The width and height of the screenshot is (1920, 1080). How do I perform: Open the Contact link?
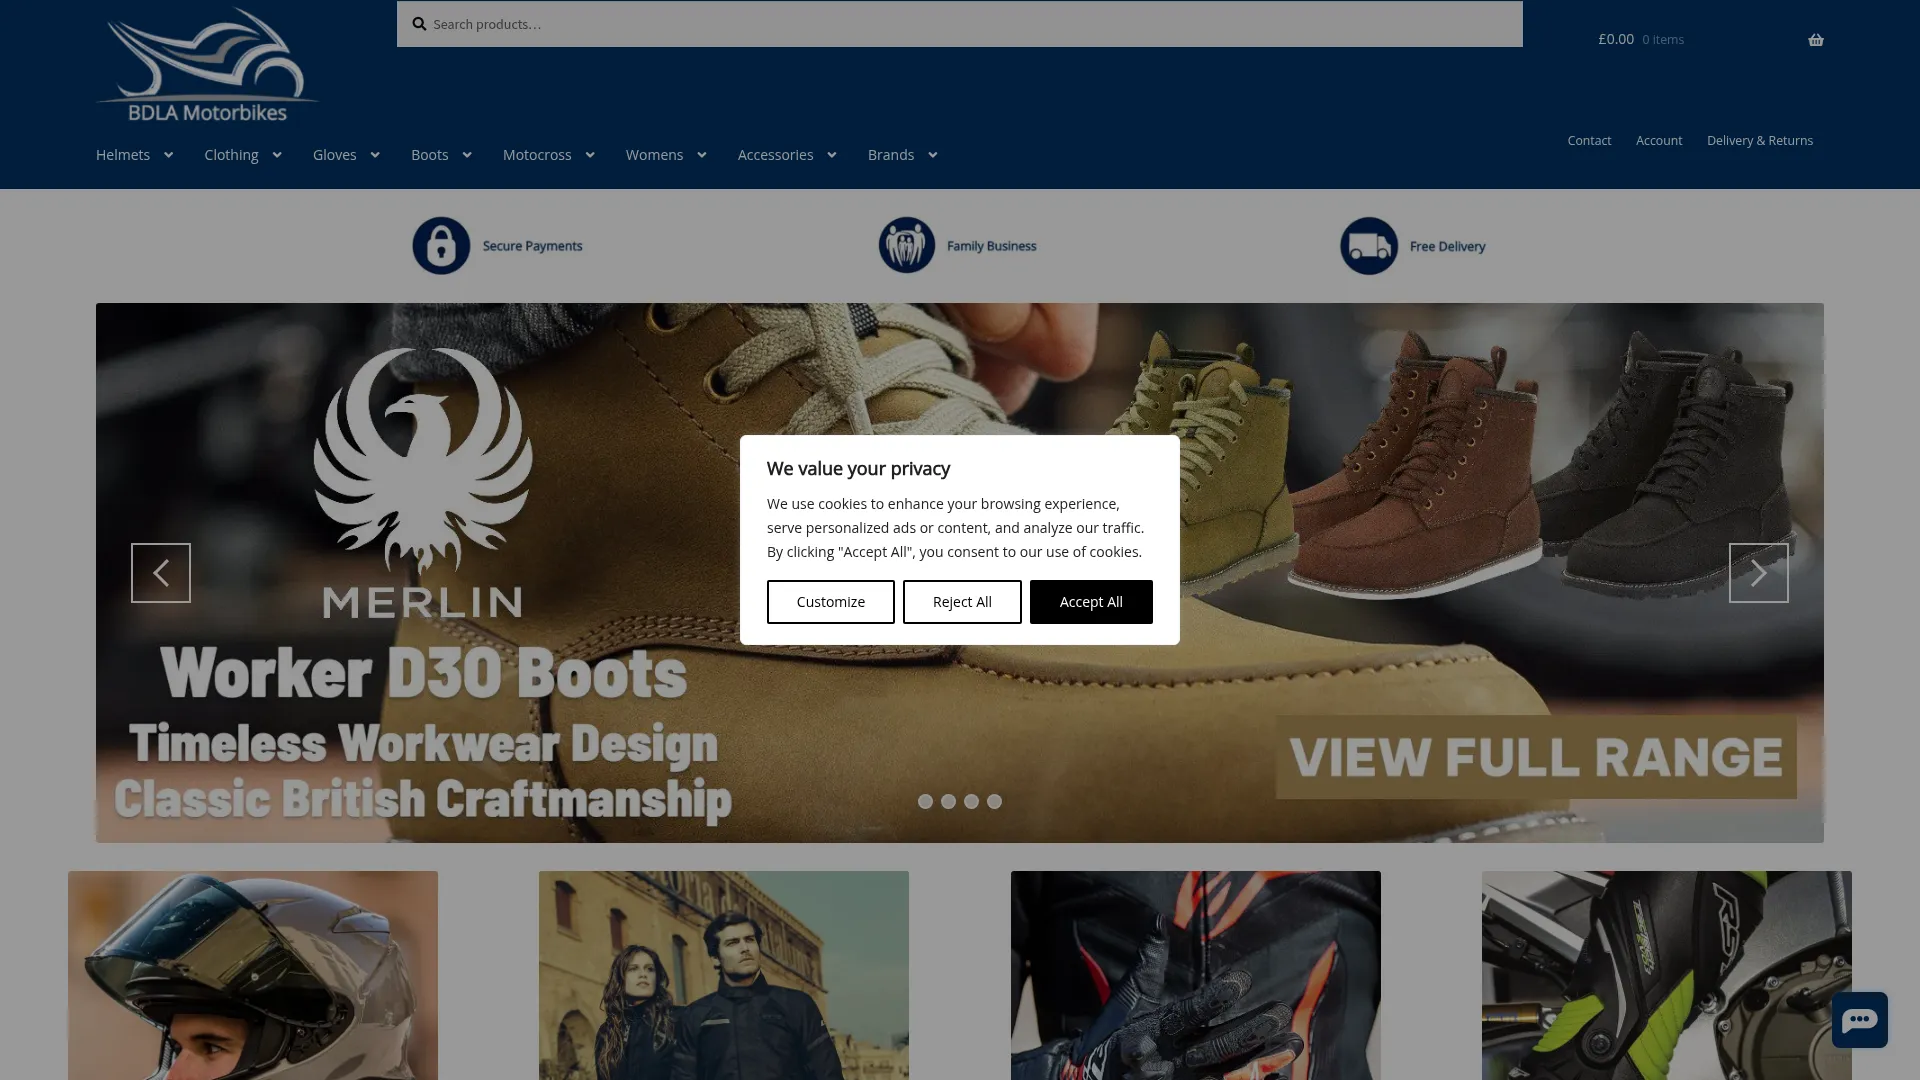1589,141
